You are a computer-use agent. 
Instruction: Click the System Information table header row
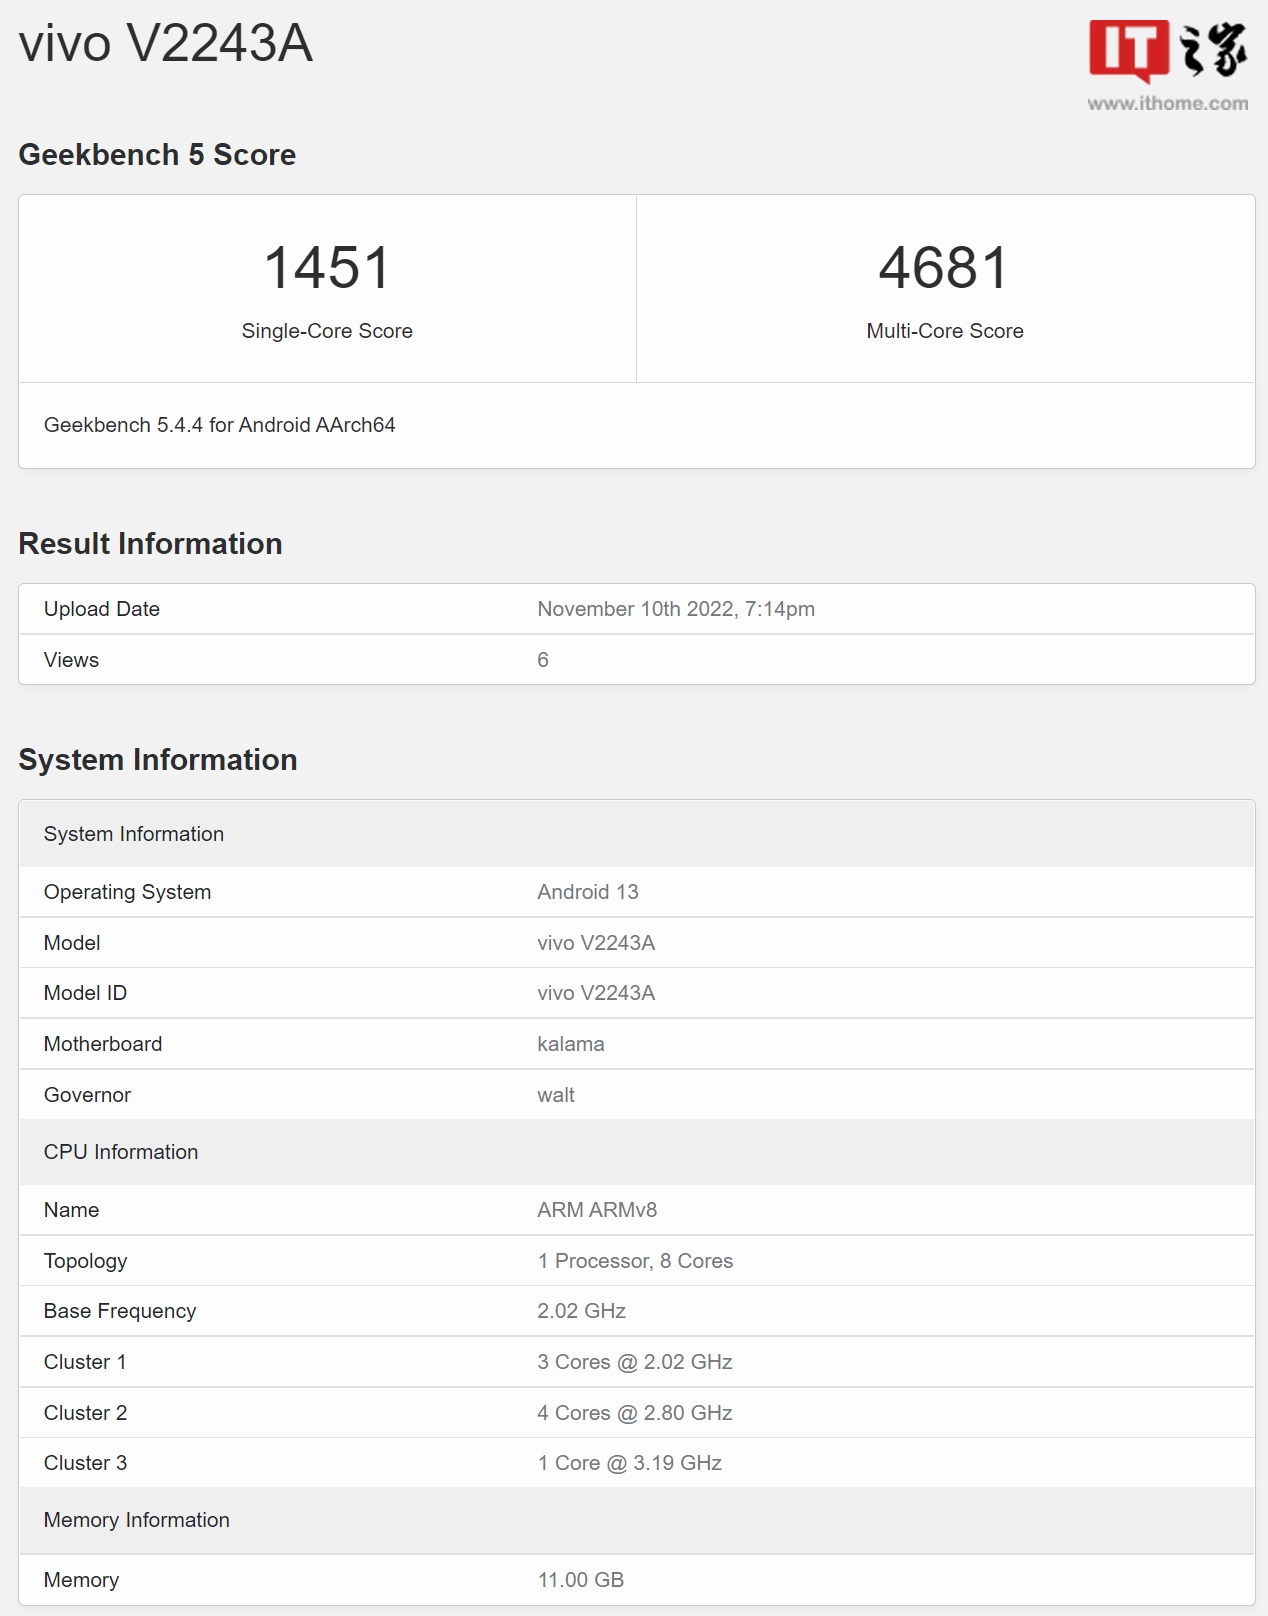click(637, 834)
